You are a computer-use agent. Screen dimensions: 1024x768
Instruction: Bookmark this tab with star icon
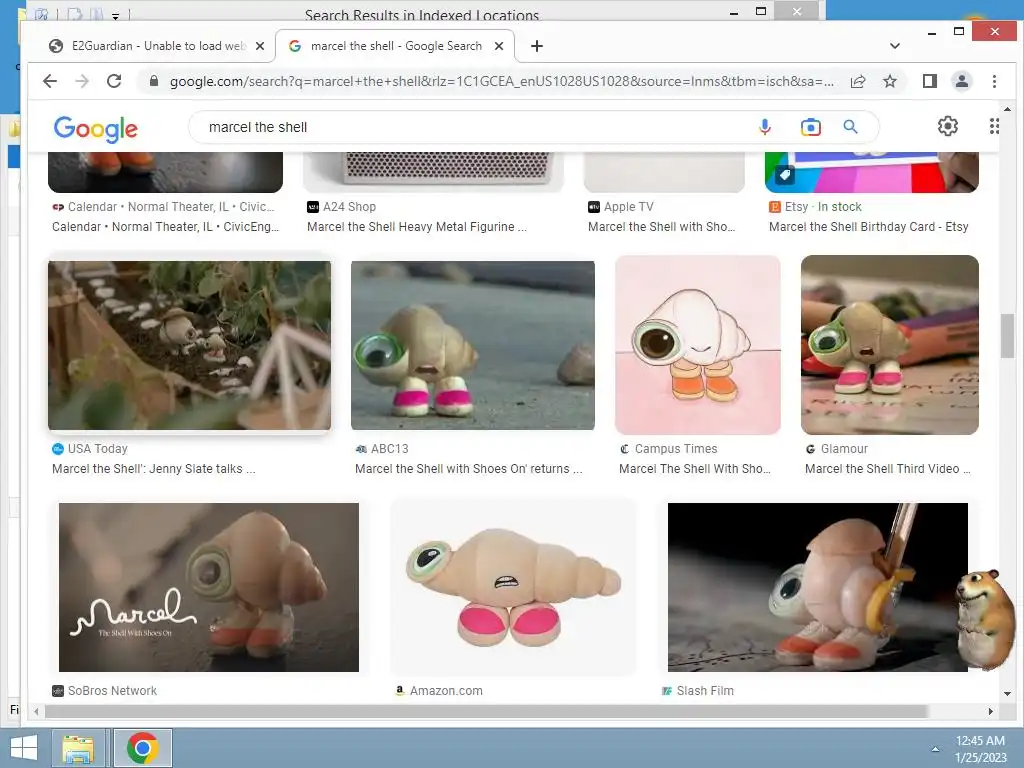coord(889,81)
